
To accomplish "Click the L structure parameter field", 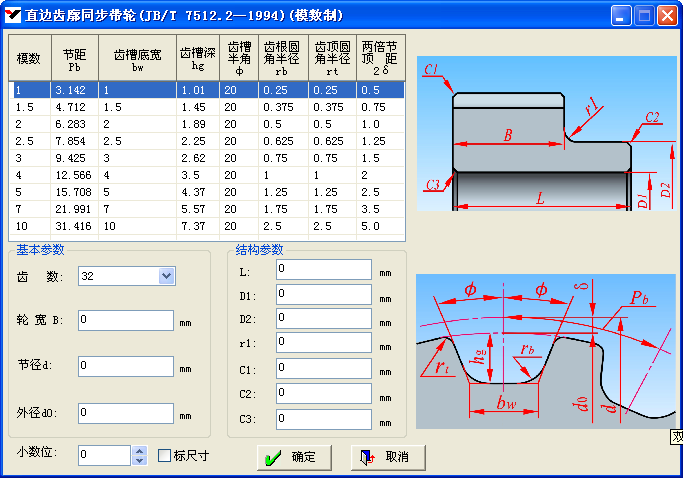I will 323,270.
